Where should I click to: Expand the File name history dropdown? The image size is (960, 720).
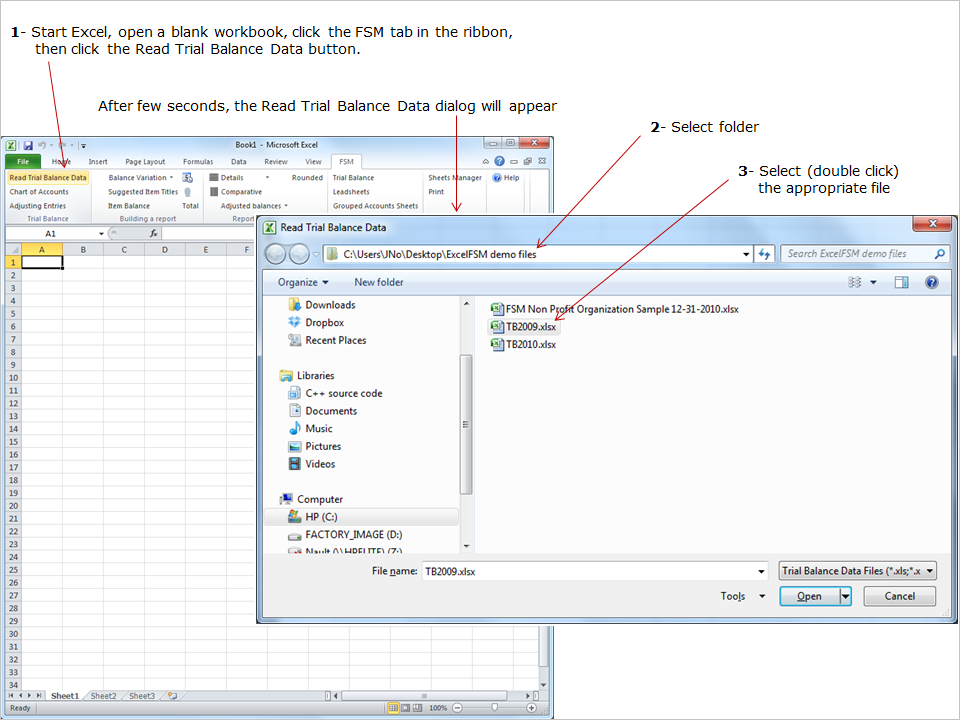(761, 571)
